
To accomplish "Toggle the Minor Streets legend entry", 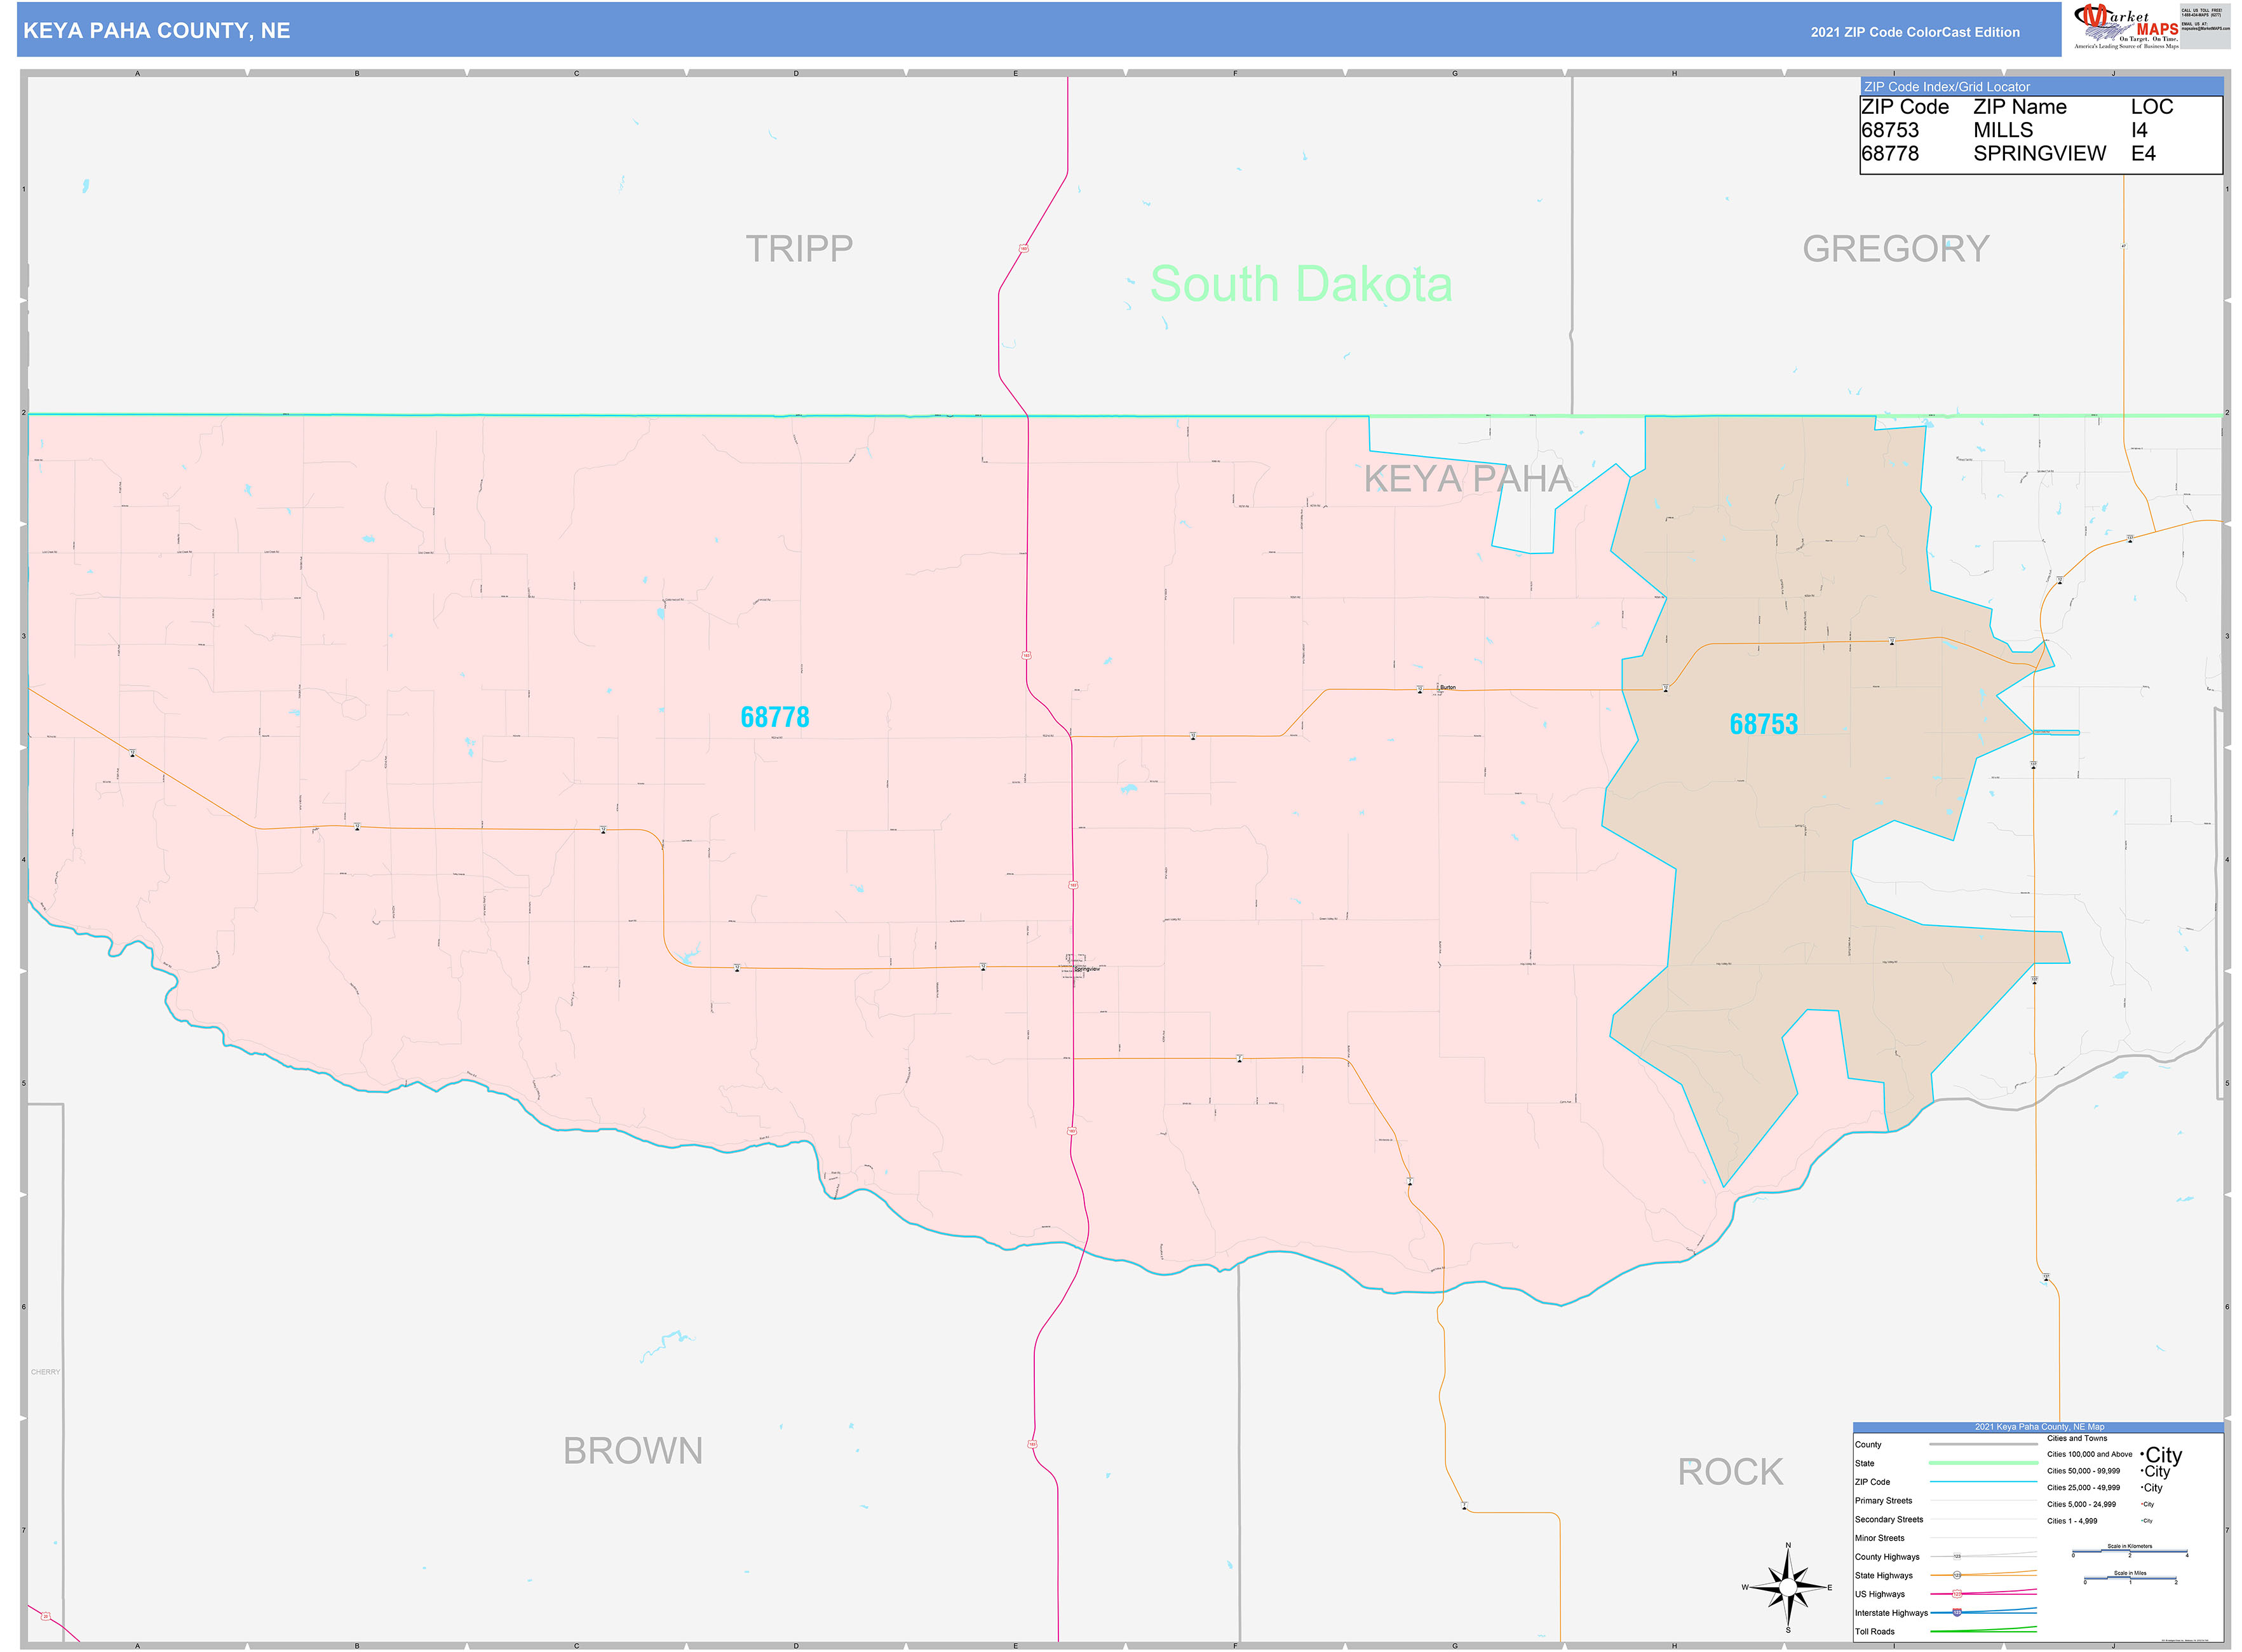I will 1880,1539.
